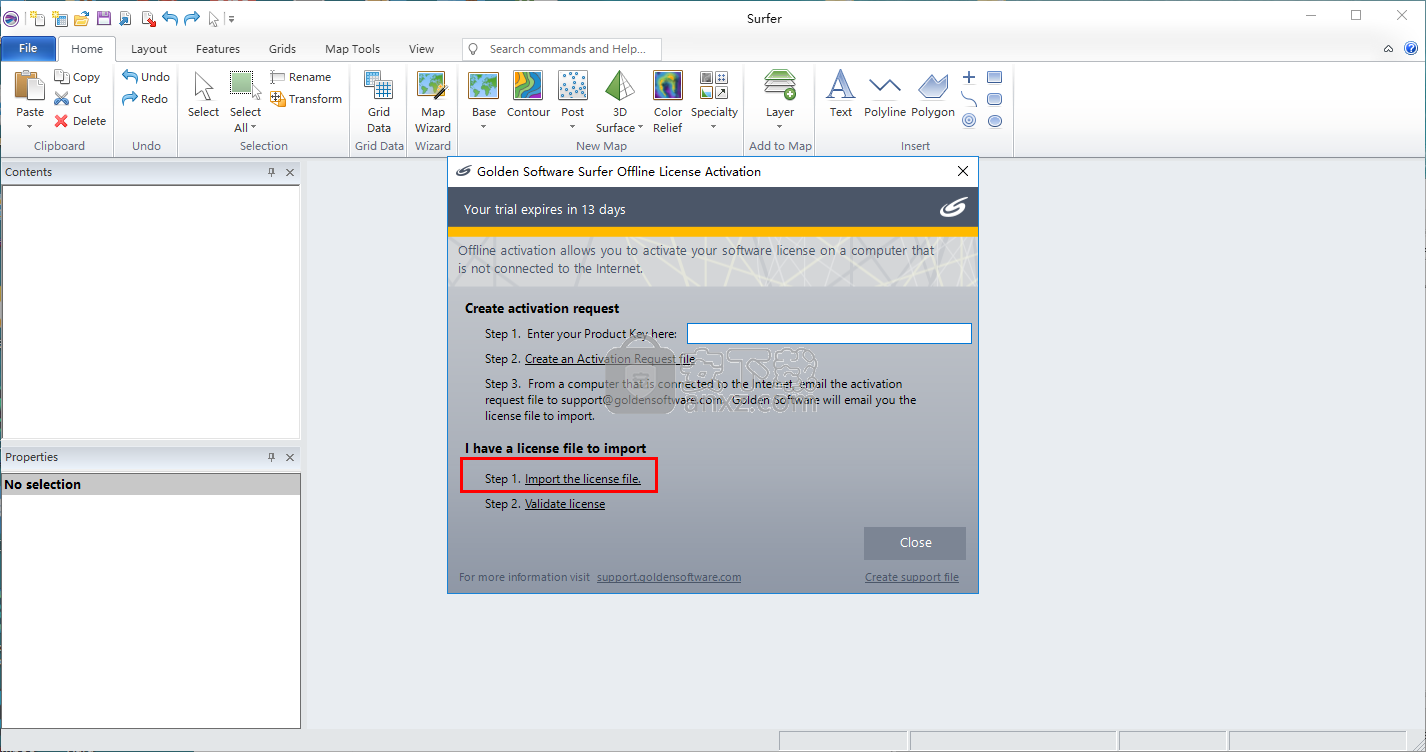The image size is (1426, 752).
Task: Launch the Map Wizard
Action: pyautogui.click(x=433, y=101)
